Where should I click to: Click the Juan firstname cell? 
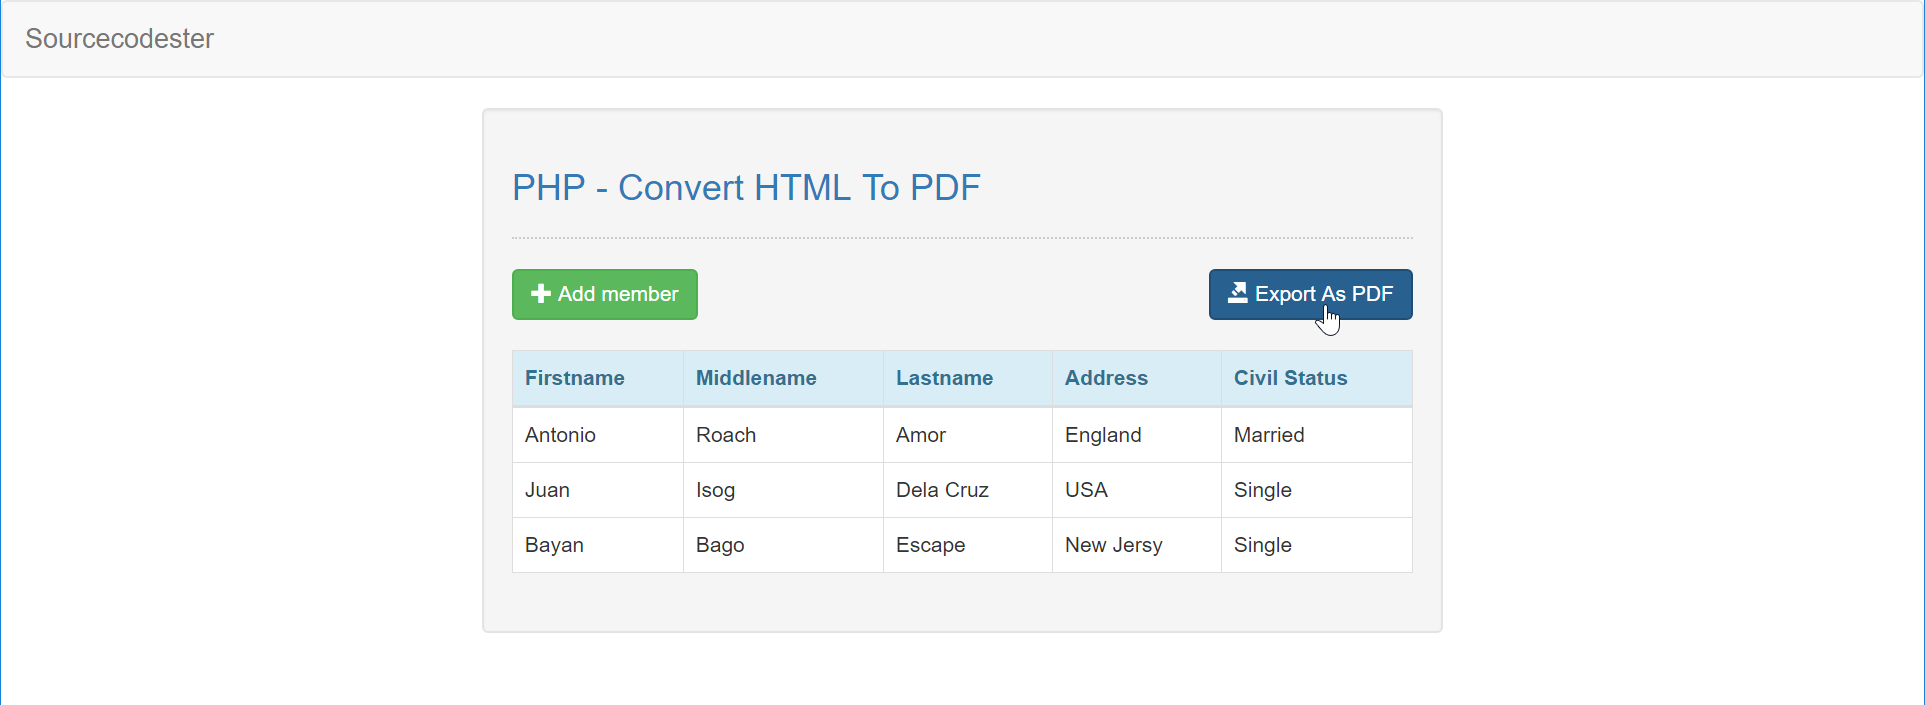click(547, 490)
